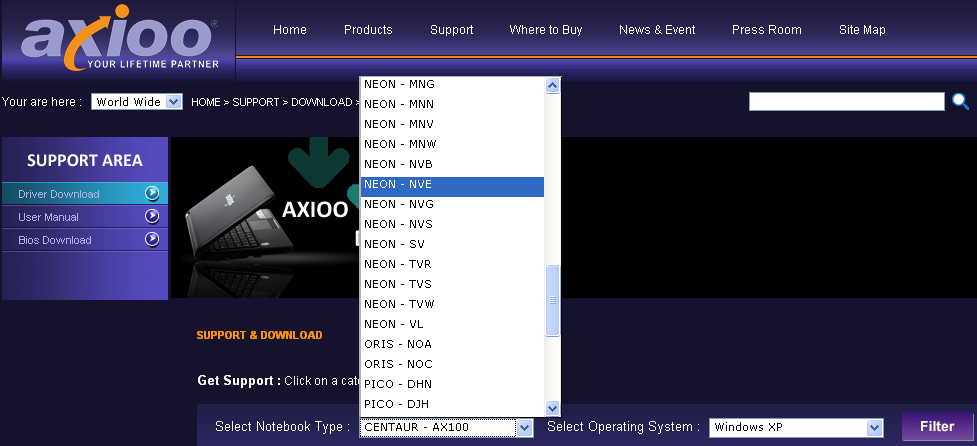977x446 pixels.
Task: Open User Manual in Support Area
Action: [x=85, y=217]
